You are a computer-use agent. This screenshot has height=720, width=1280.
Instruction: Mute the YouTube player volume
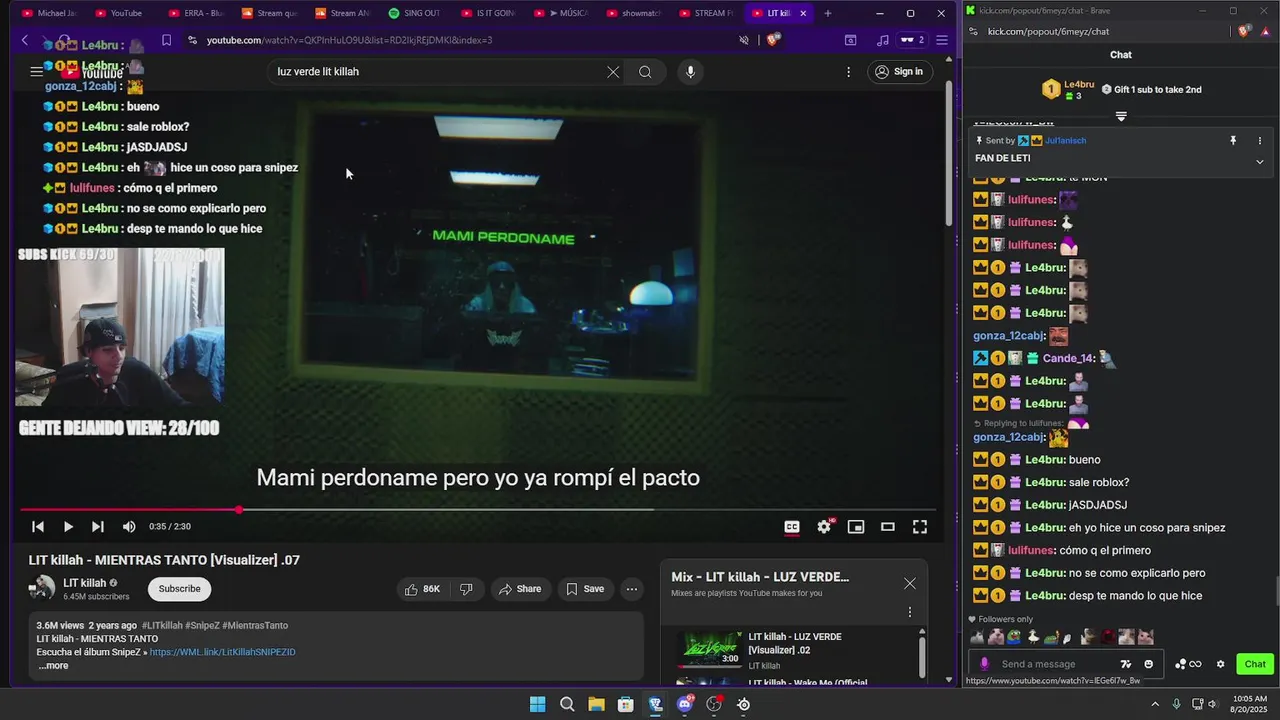coord(129,527)
